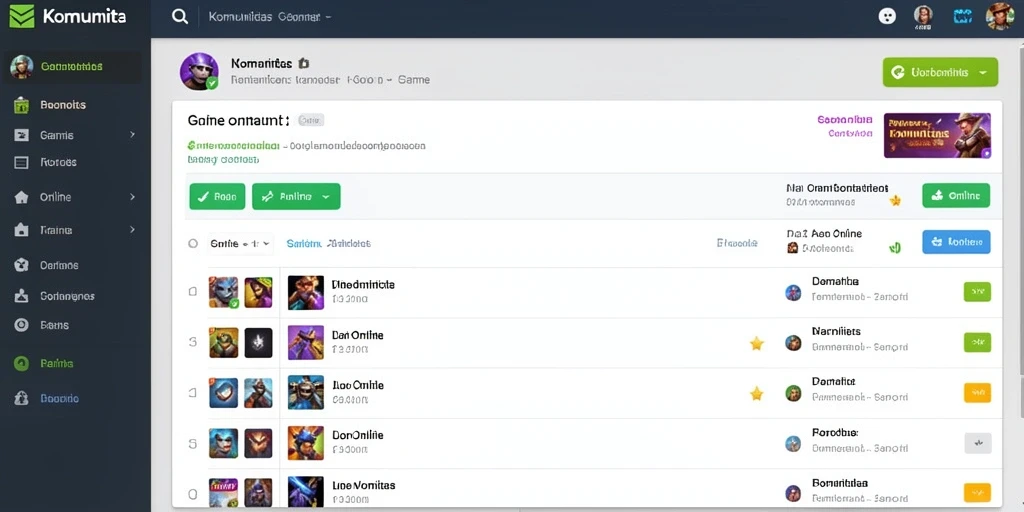
Task: Open the Dan Online game thumbnail
Action: [x=306, y=342]
